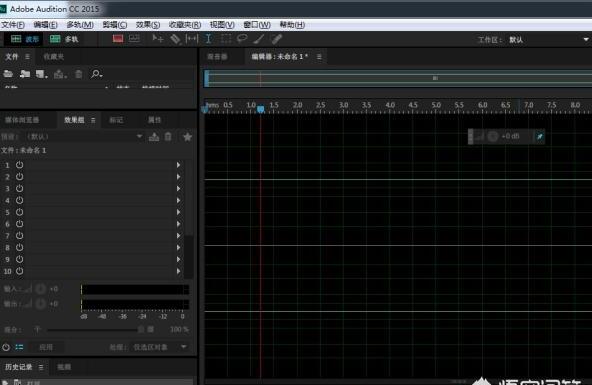The image size is (592, 385).
Task: Switch to the Media Browser tab
Action: (x=22, y=120)
